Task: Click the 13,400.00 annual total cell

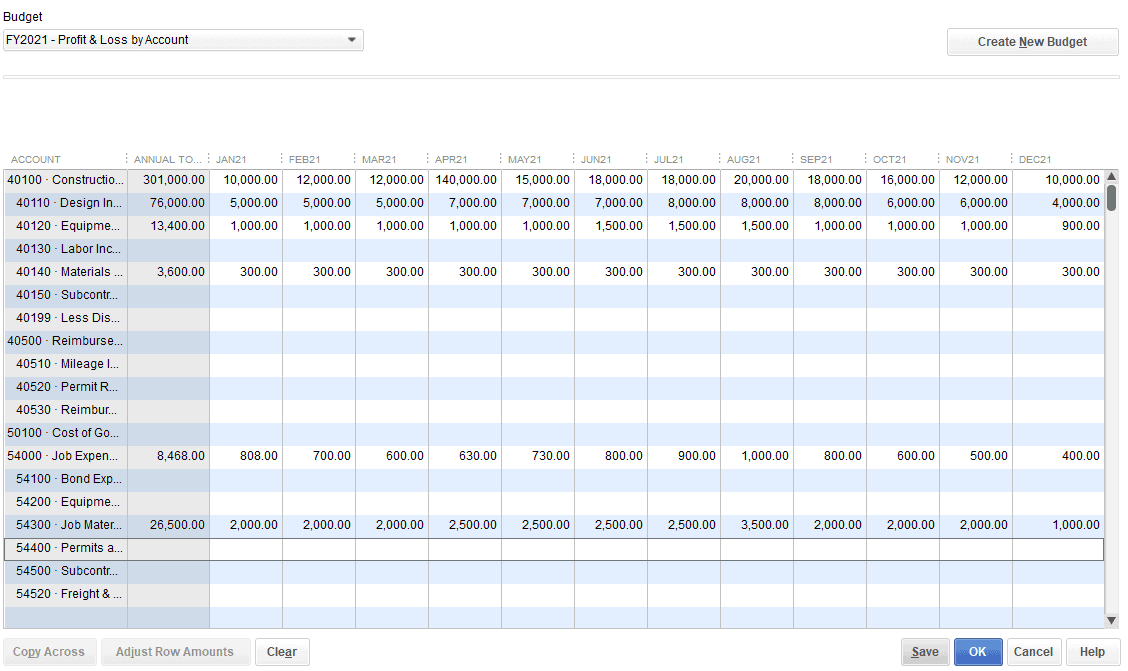Action: tap(168, 226)
